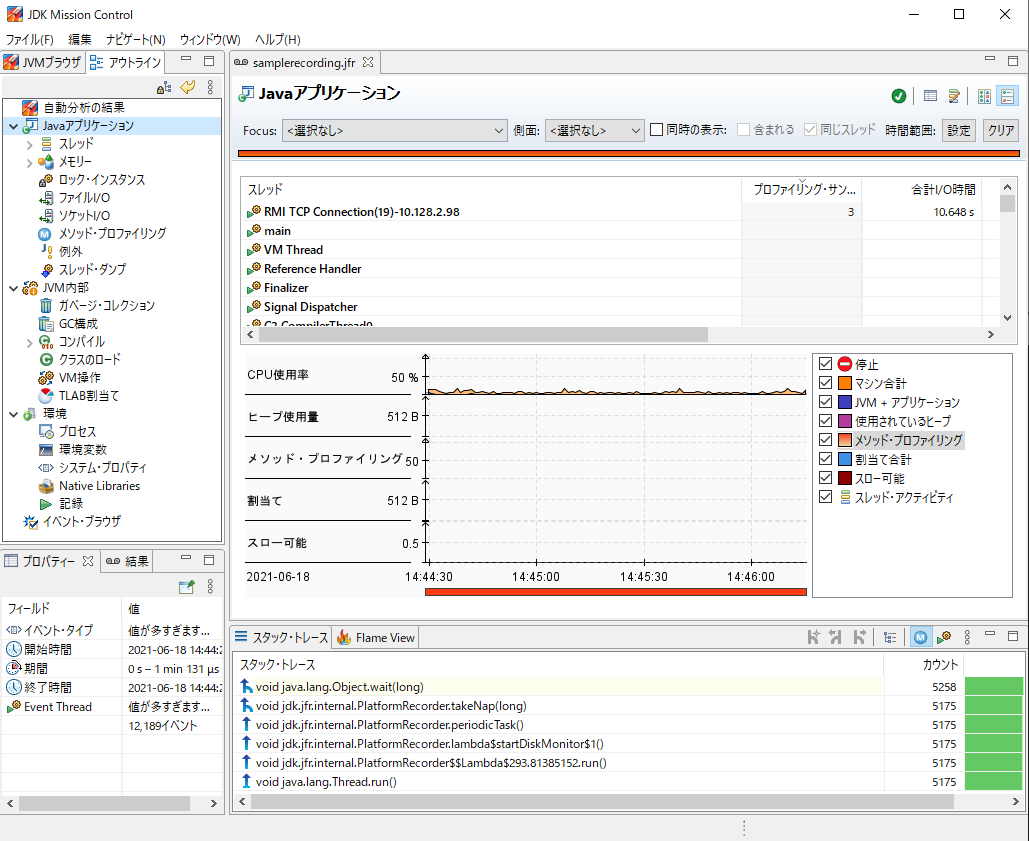Open メソッド・プロファイリング page in outline
1029x841 pixels.
112,234
